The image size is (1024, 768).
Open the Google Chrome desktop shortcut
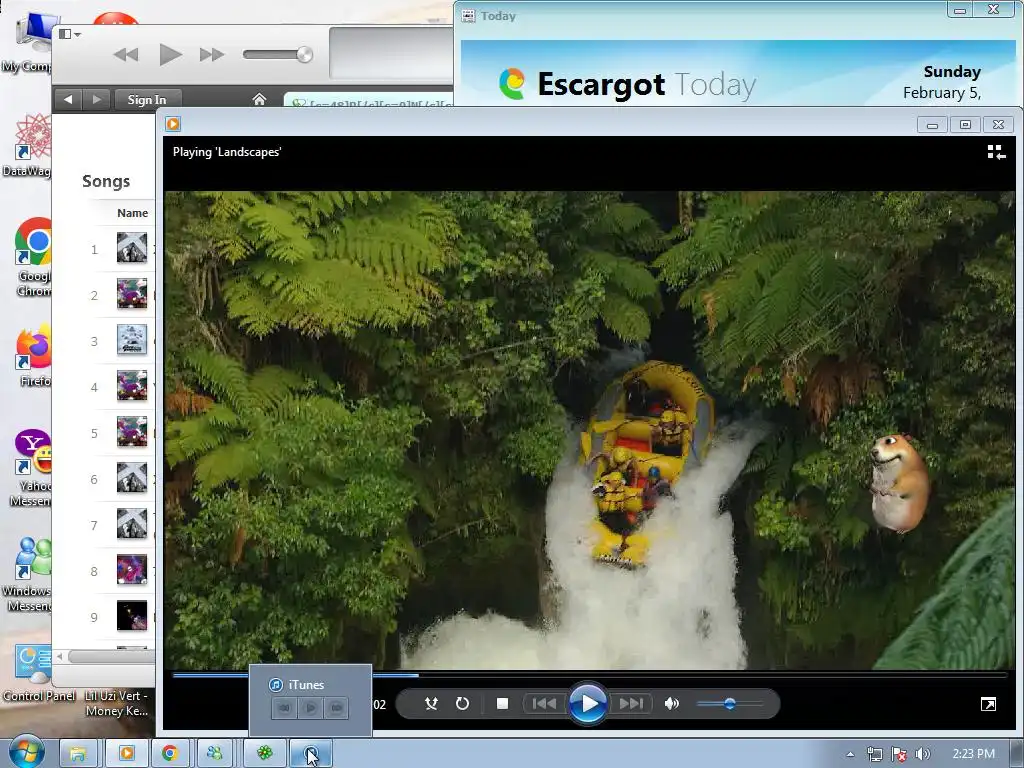[x=33, y=257]
